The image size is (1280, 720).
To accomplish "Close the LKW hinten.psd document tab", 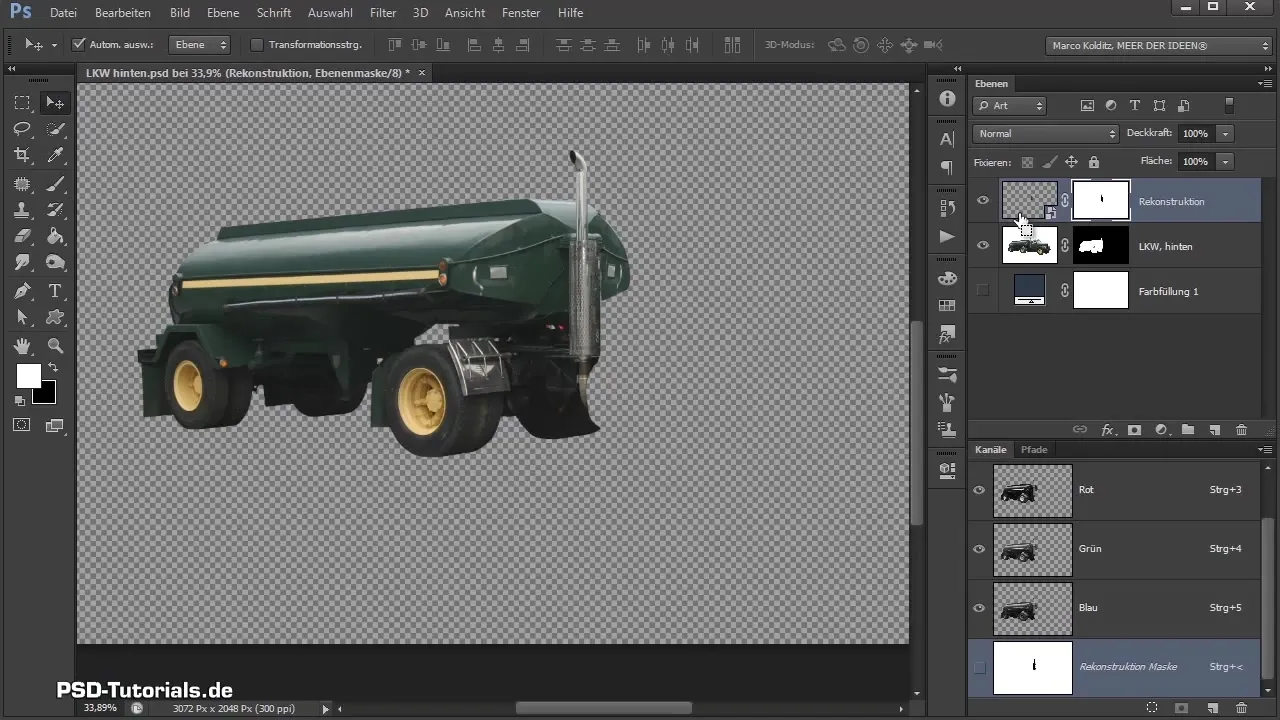I will pyautogui.click(x=422, y=73).
